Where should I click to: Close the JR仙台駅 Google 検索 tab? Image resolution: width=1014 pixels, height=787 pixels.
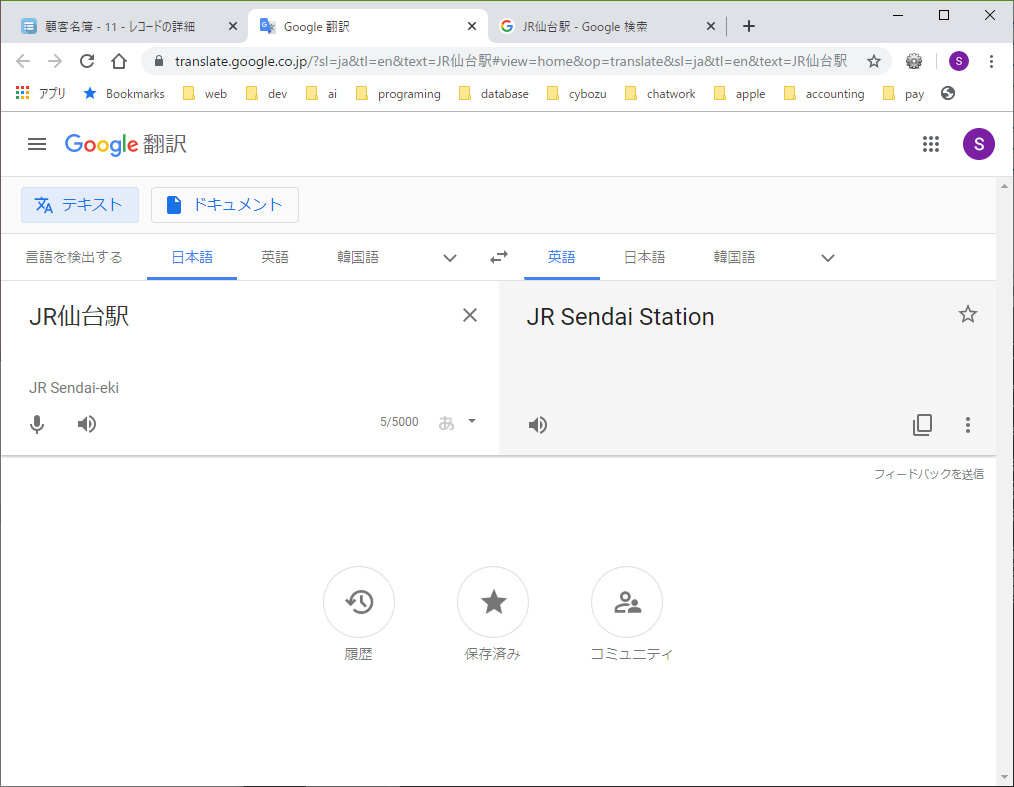coord(711,26)
